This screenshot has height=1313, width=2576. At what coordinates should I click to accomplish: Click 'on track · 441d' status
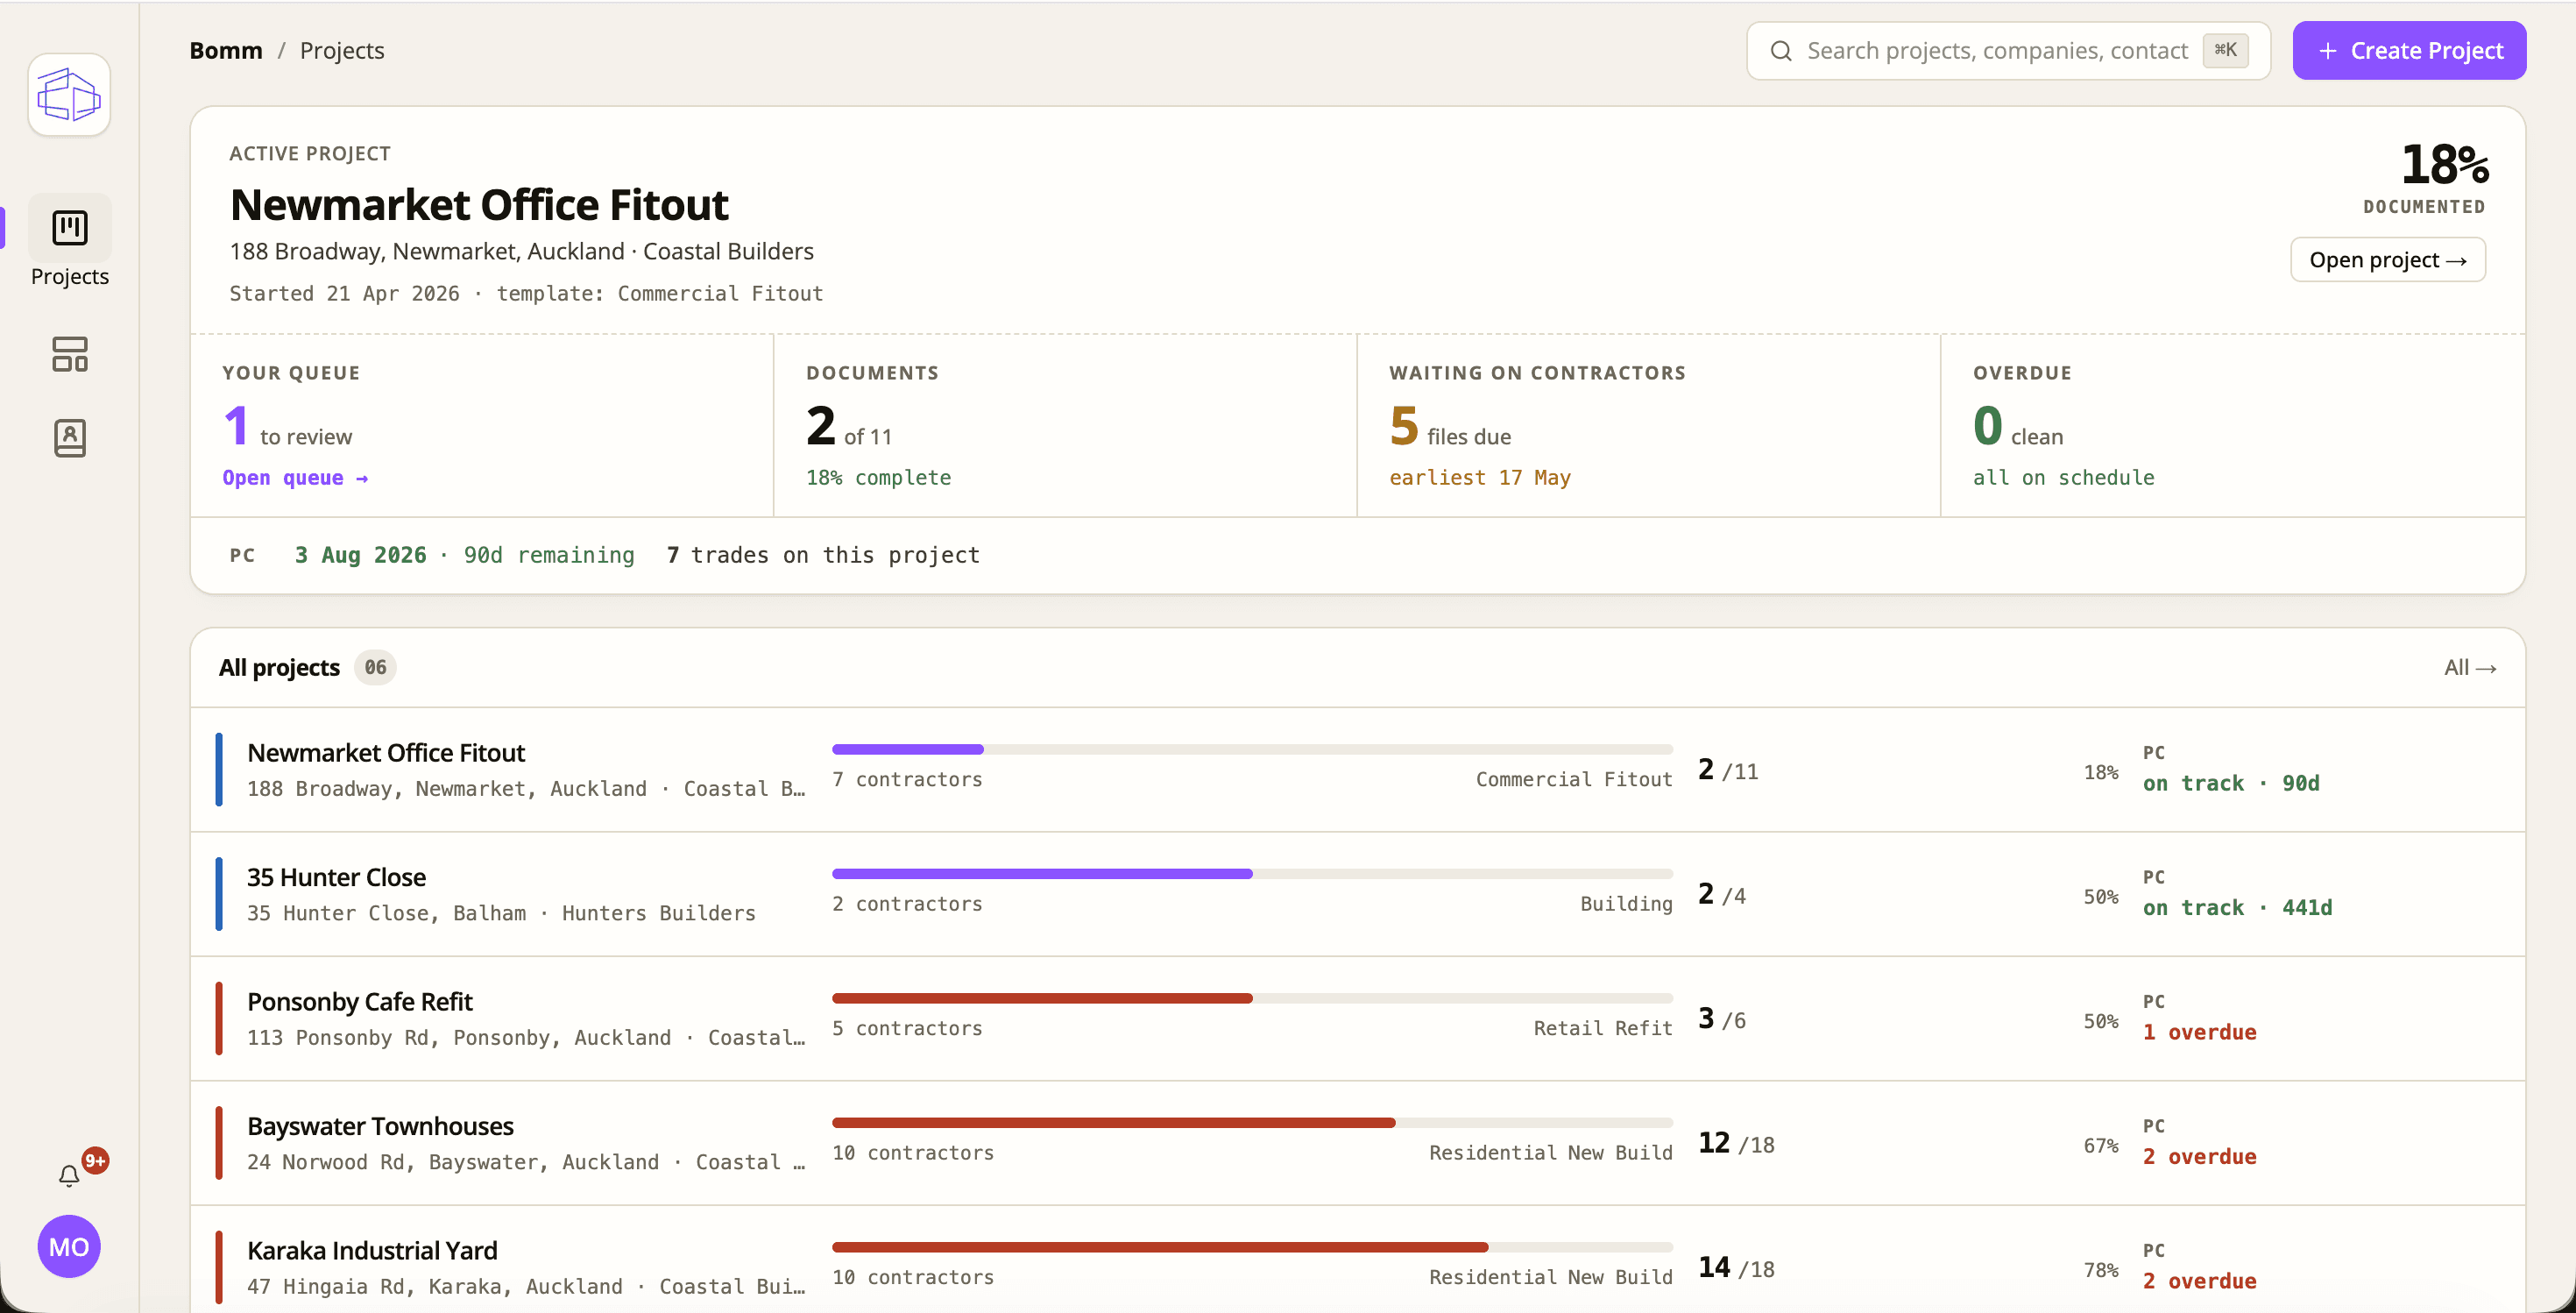coord(2237,908)
